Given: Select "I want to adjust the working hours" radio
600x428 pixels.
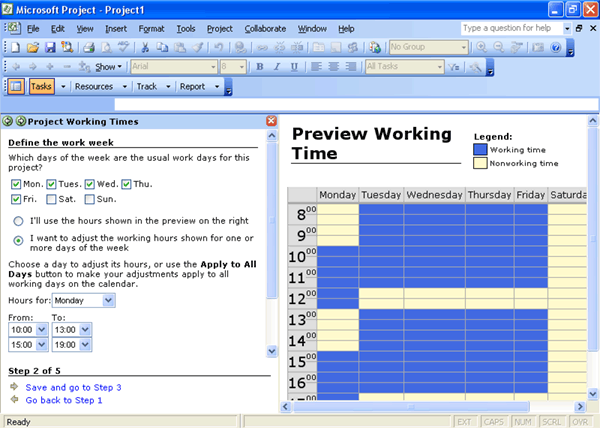Looking at the screenshot, I should pyautogui.click(x=18, y=241).
